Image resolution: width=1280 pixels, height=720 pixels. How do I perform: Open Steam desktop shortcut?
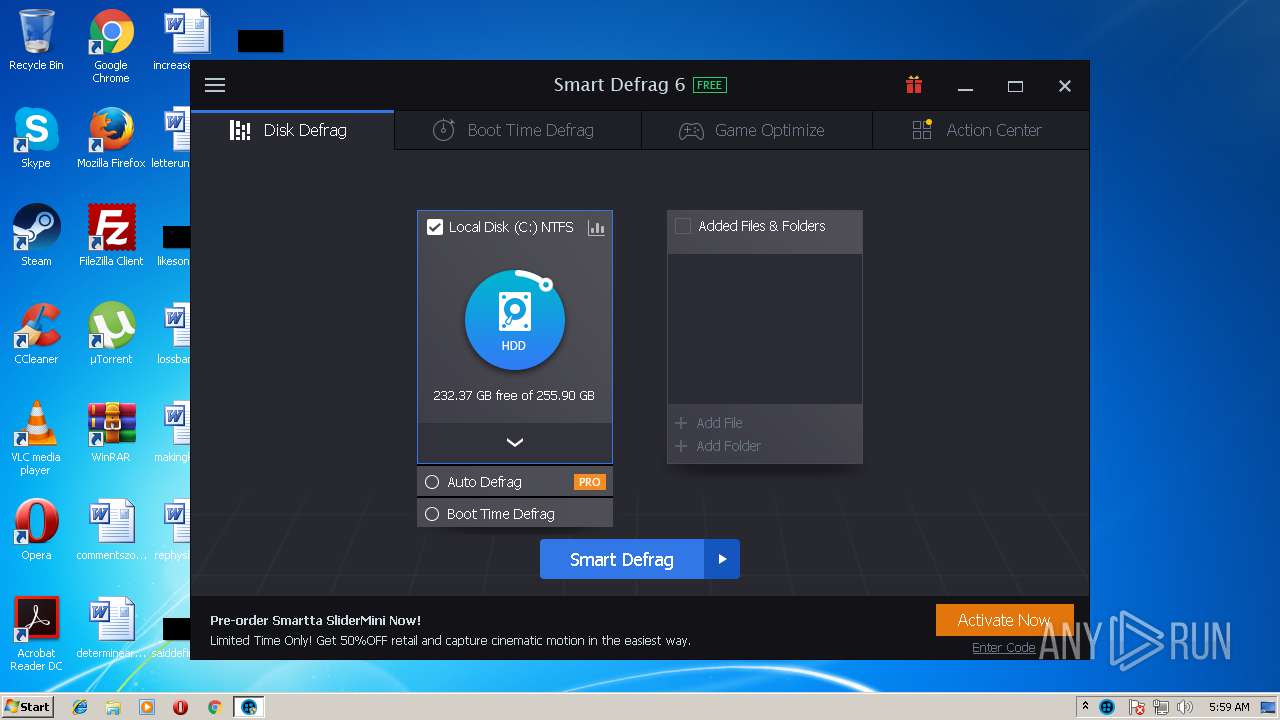(x=36, y=237)
